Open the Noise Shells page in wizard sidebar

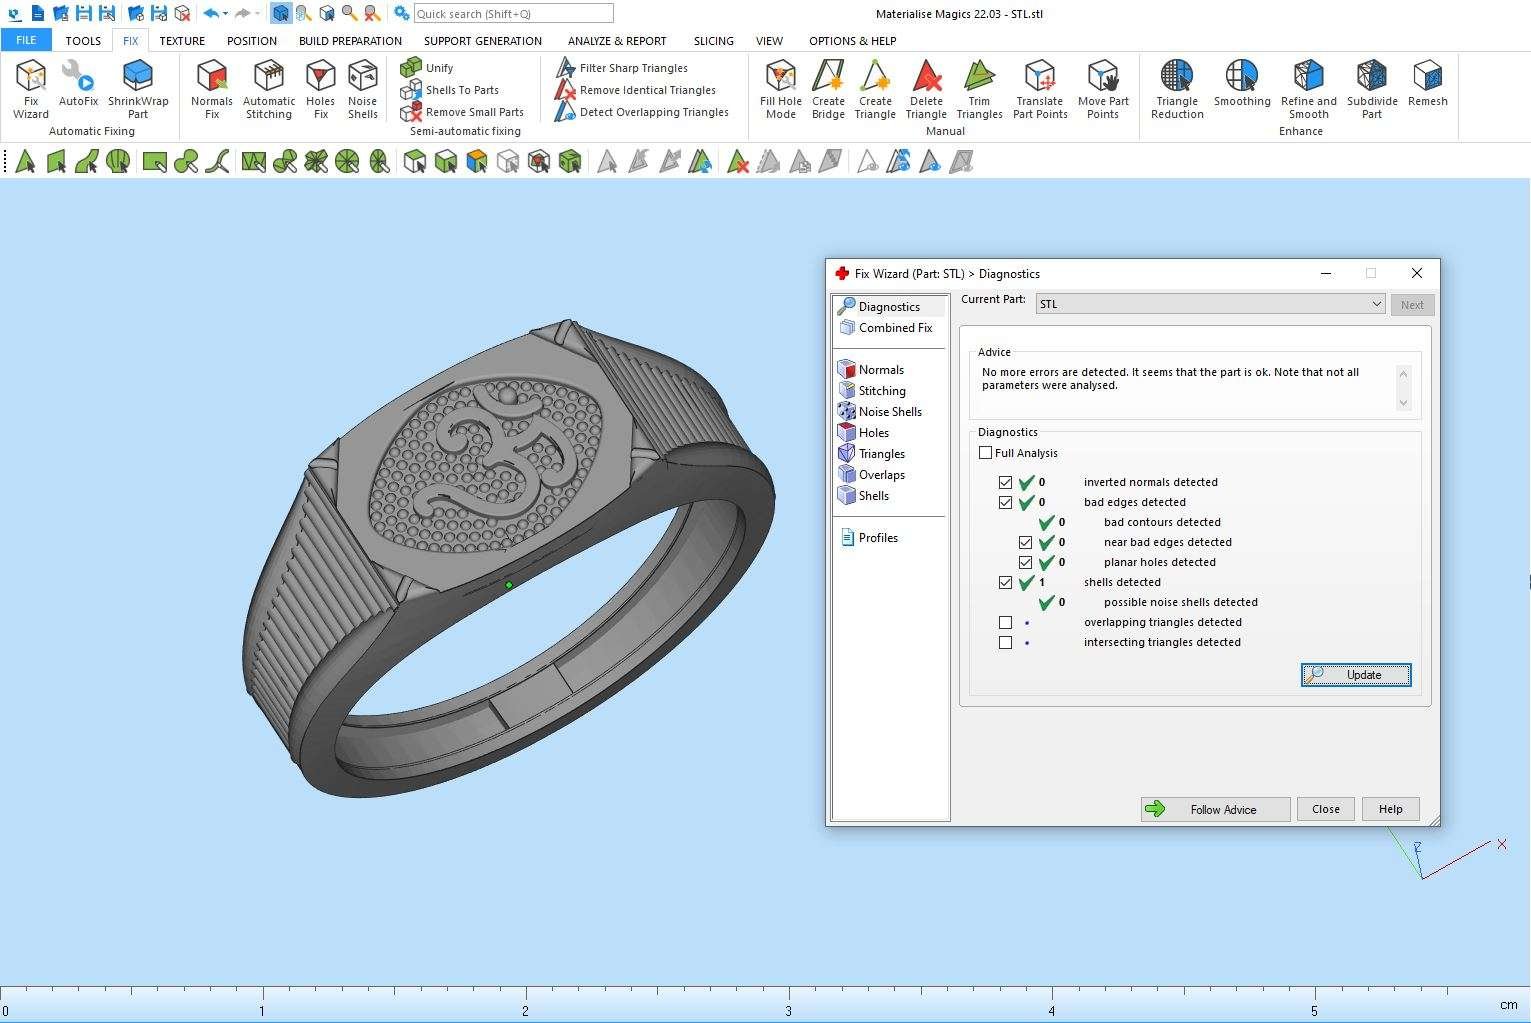click(889, 412)
